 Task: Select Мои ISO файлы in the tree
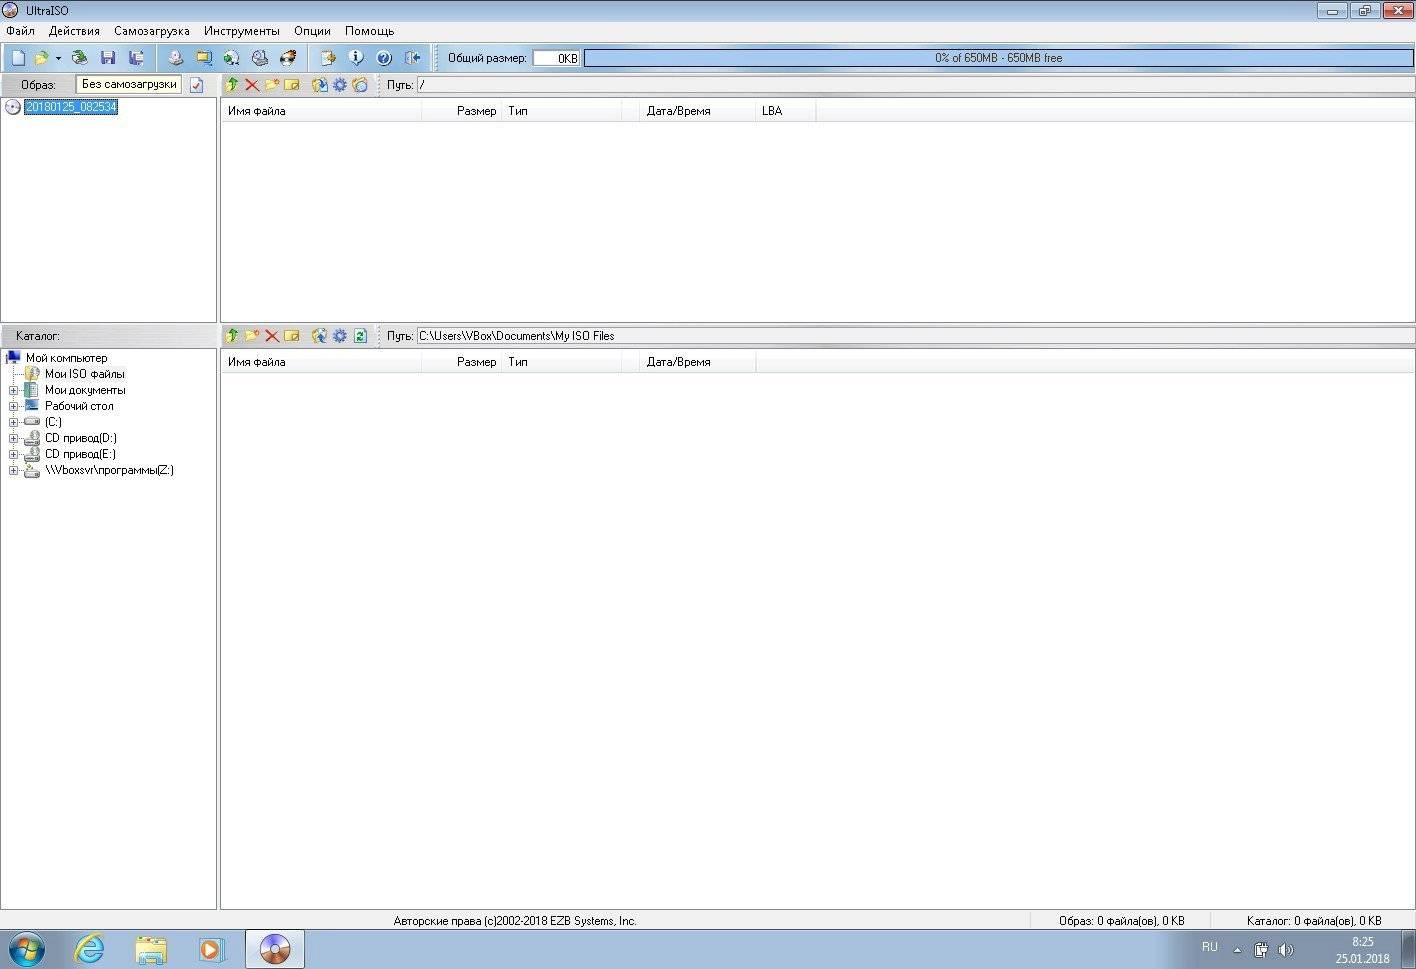pos(84,374)
